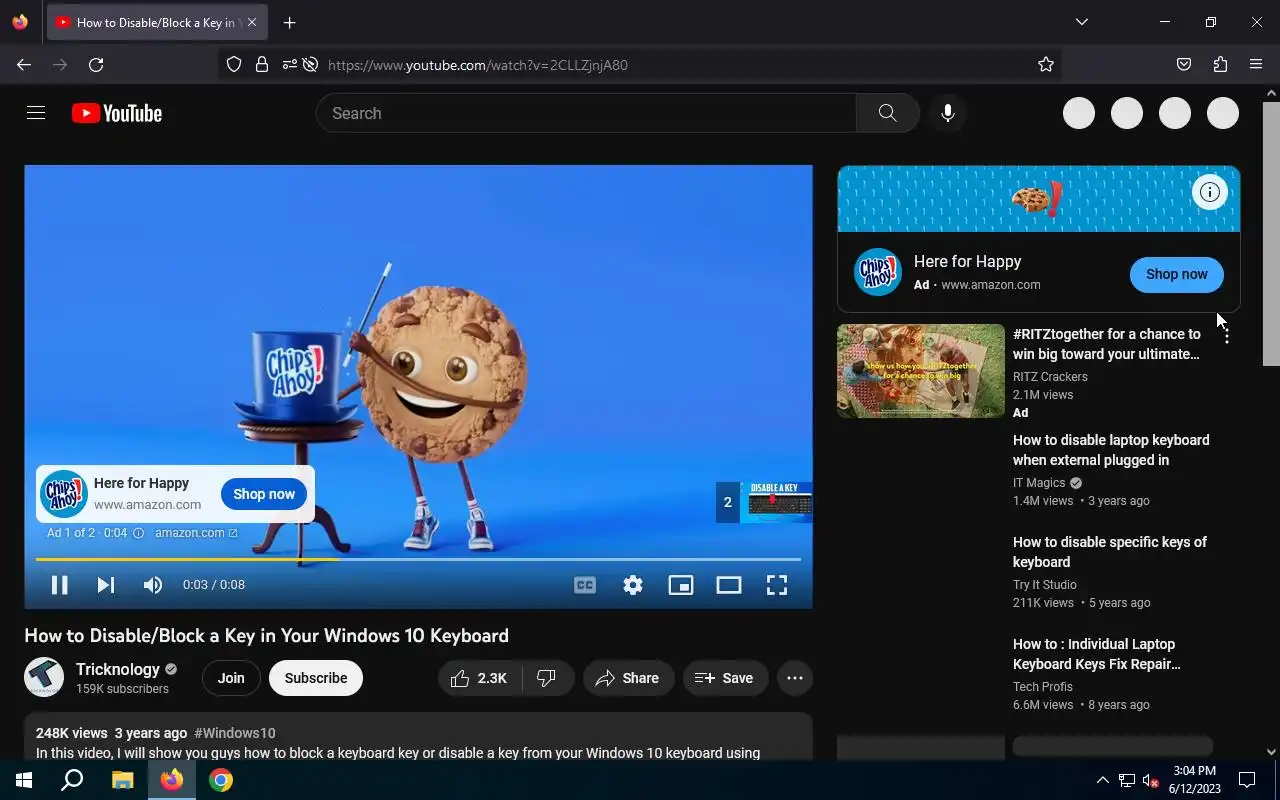Open Windows notification center
1280x800 pixels.
1247,780
